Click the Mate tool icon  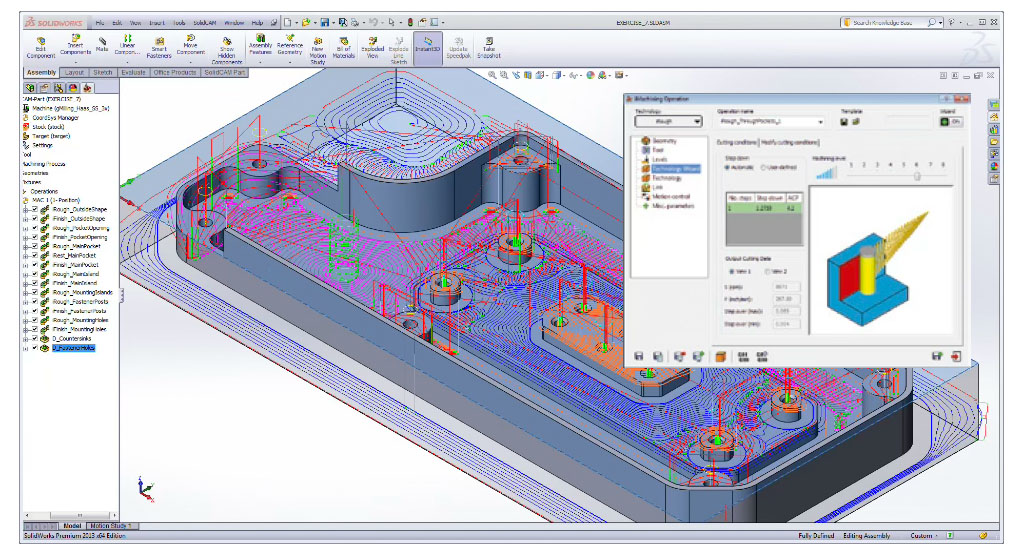[x=102, y=44]
